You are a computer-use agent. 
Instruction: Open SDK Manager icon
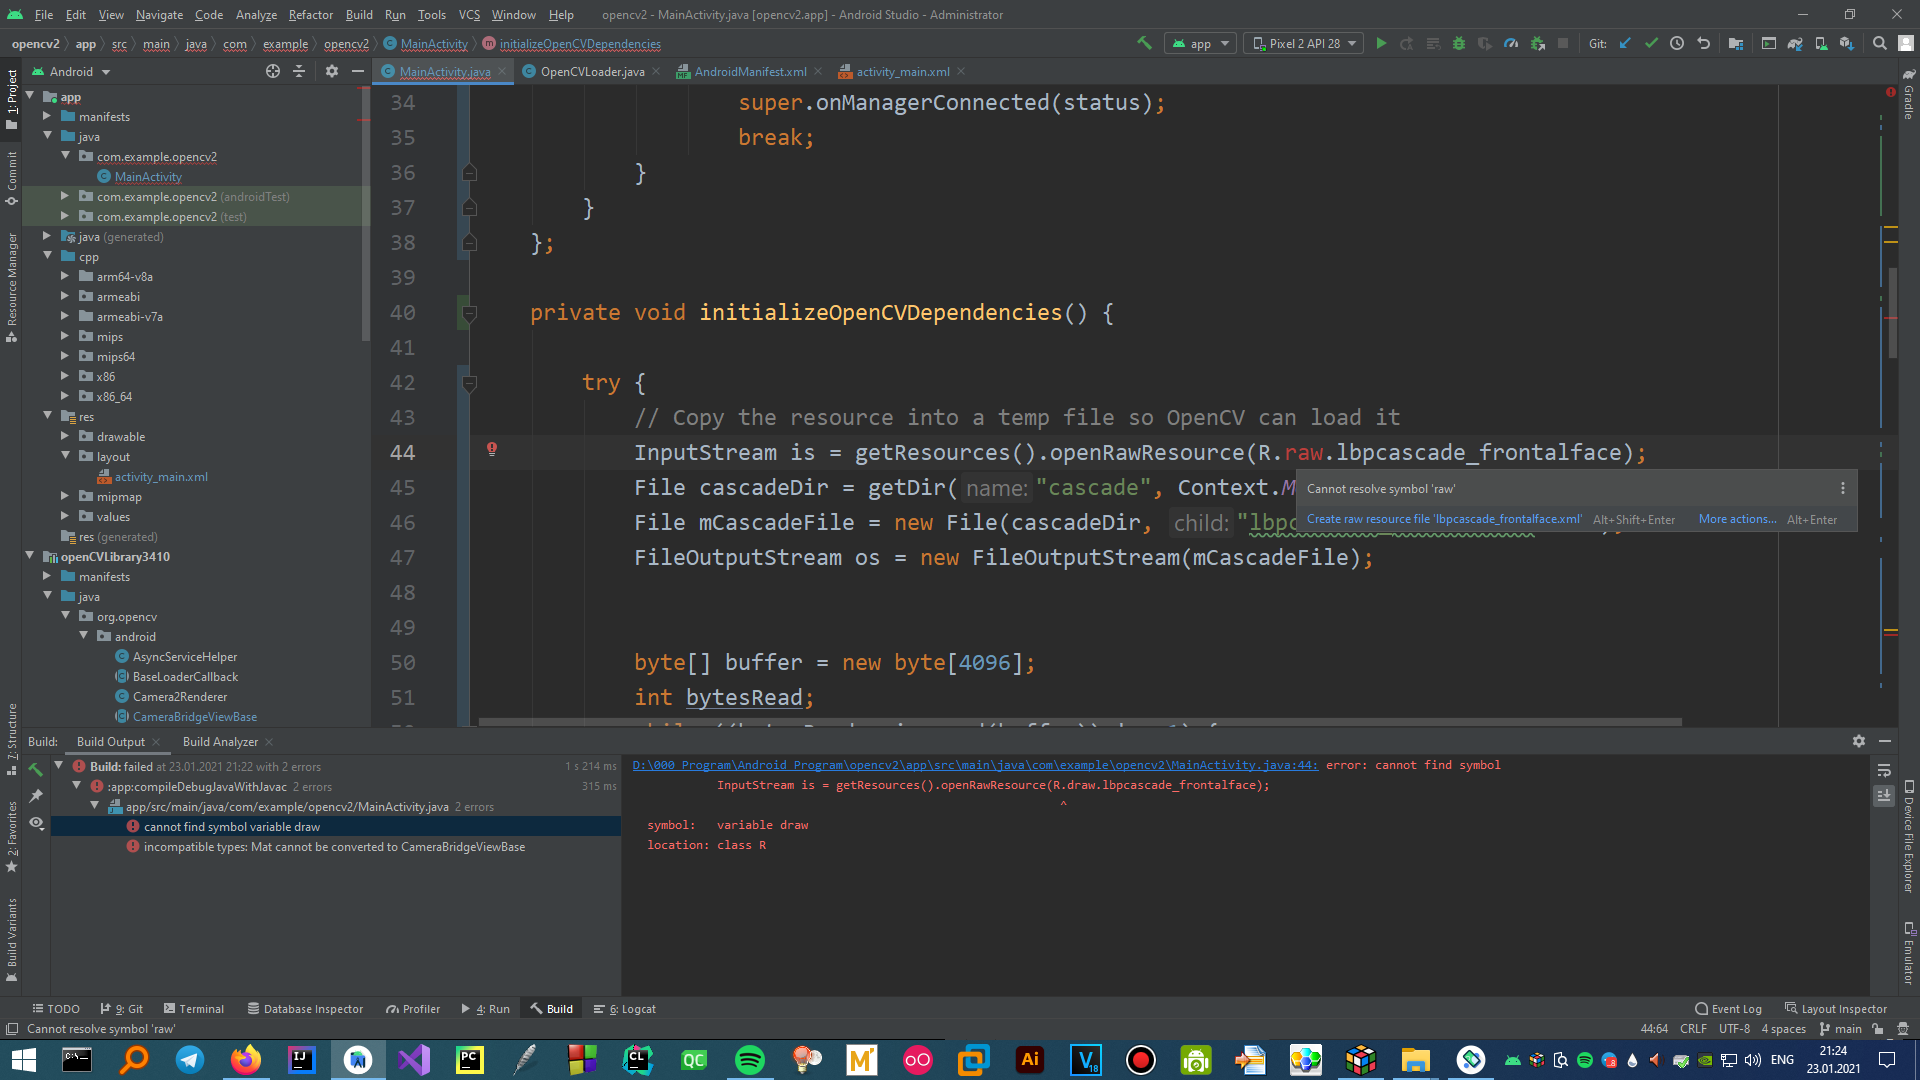pos(1847,43)
